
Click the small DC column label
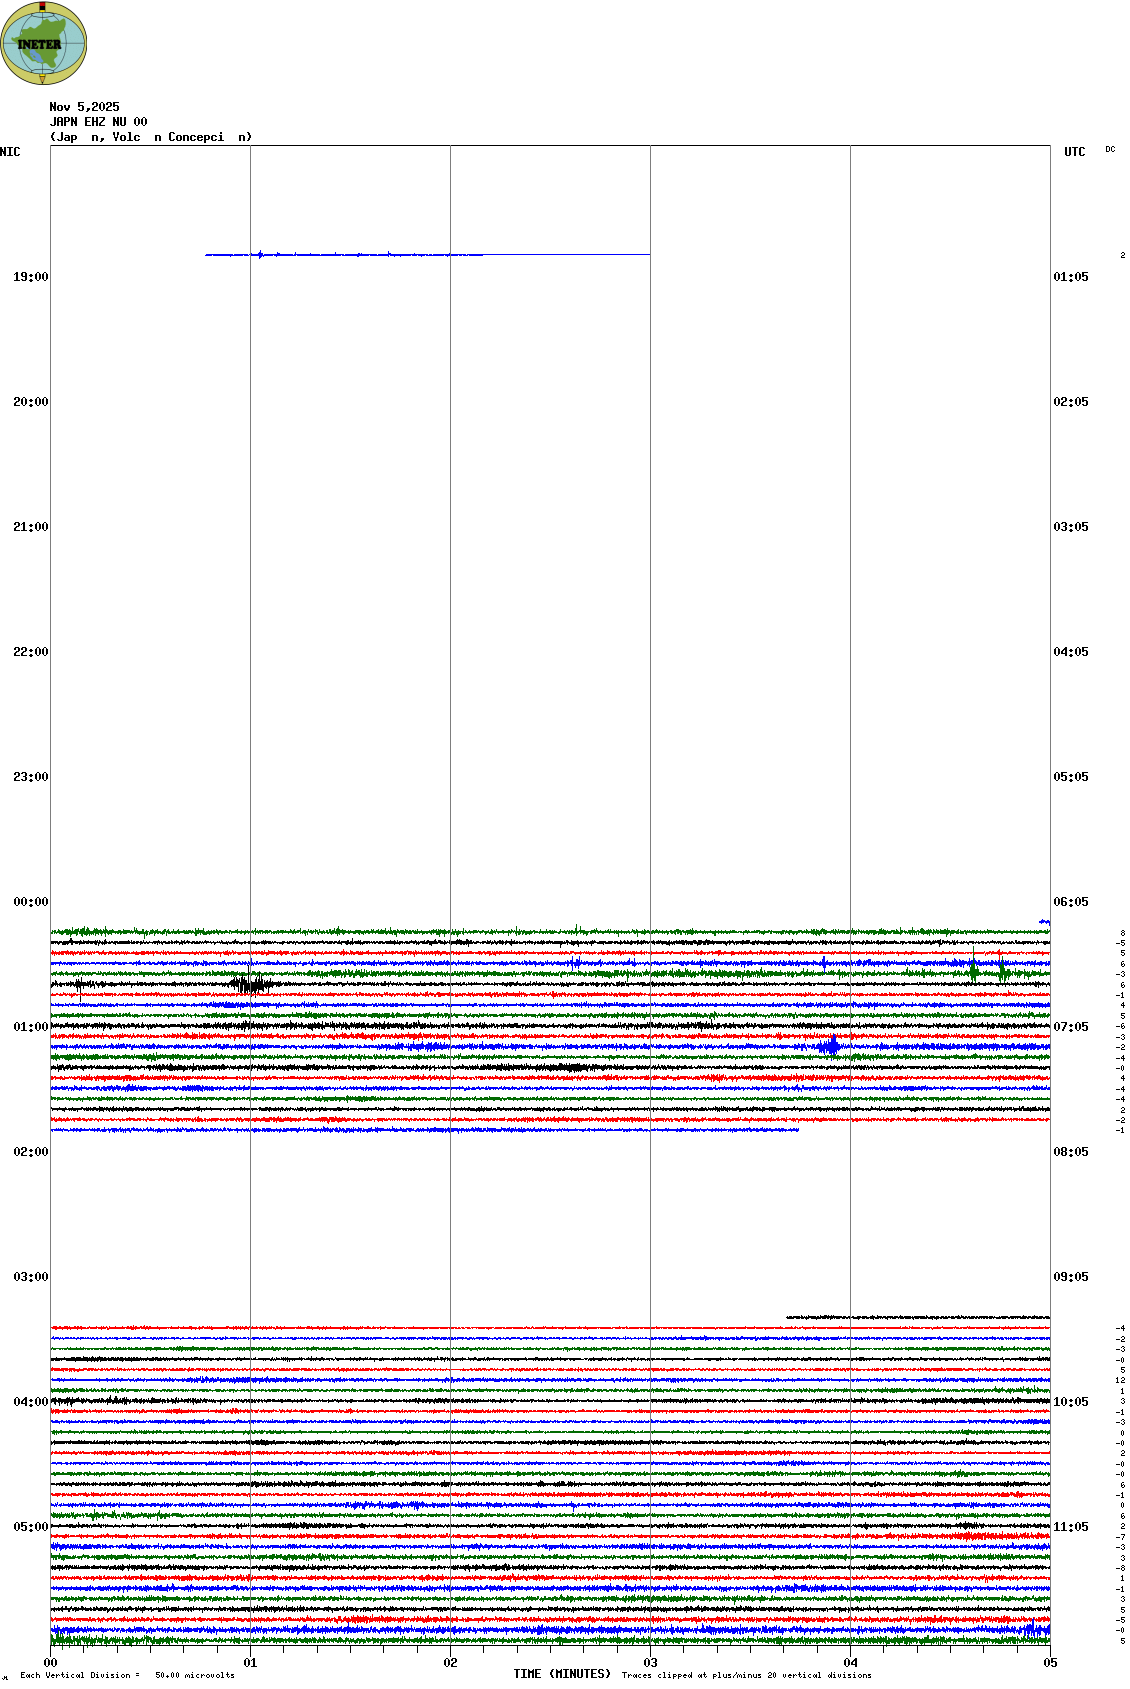(1110, 150)
